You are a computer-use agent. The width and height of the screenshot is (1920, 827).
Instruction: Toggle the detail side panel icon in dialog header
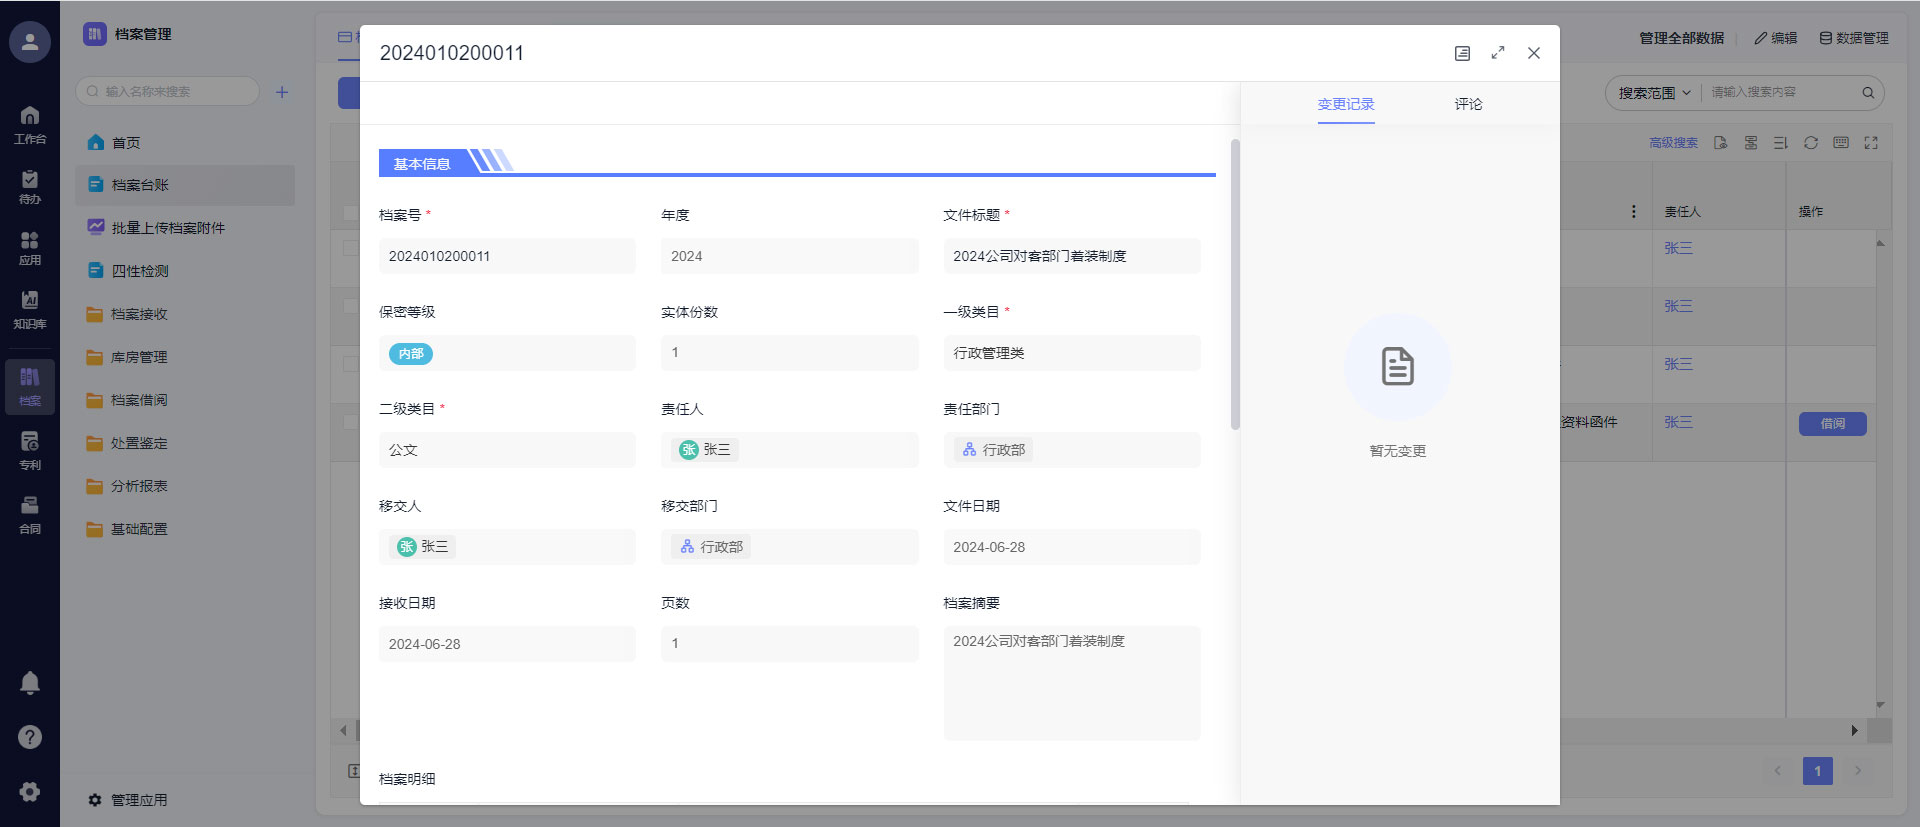tap(1462, 53)
